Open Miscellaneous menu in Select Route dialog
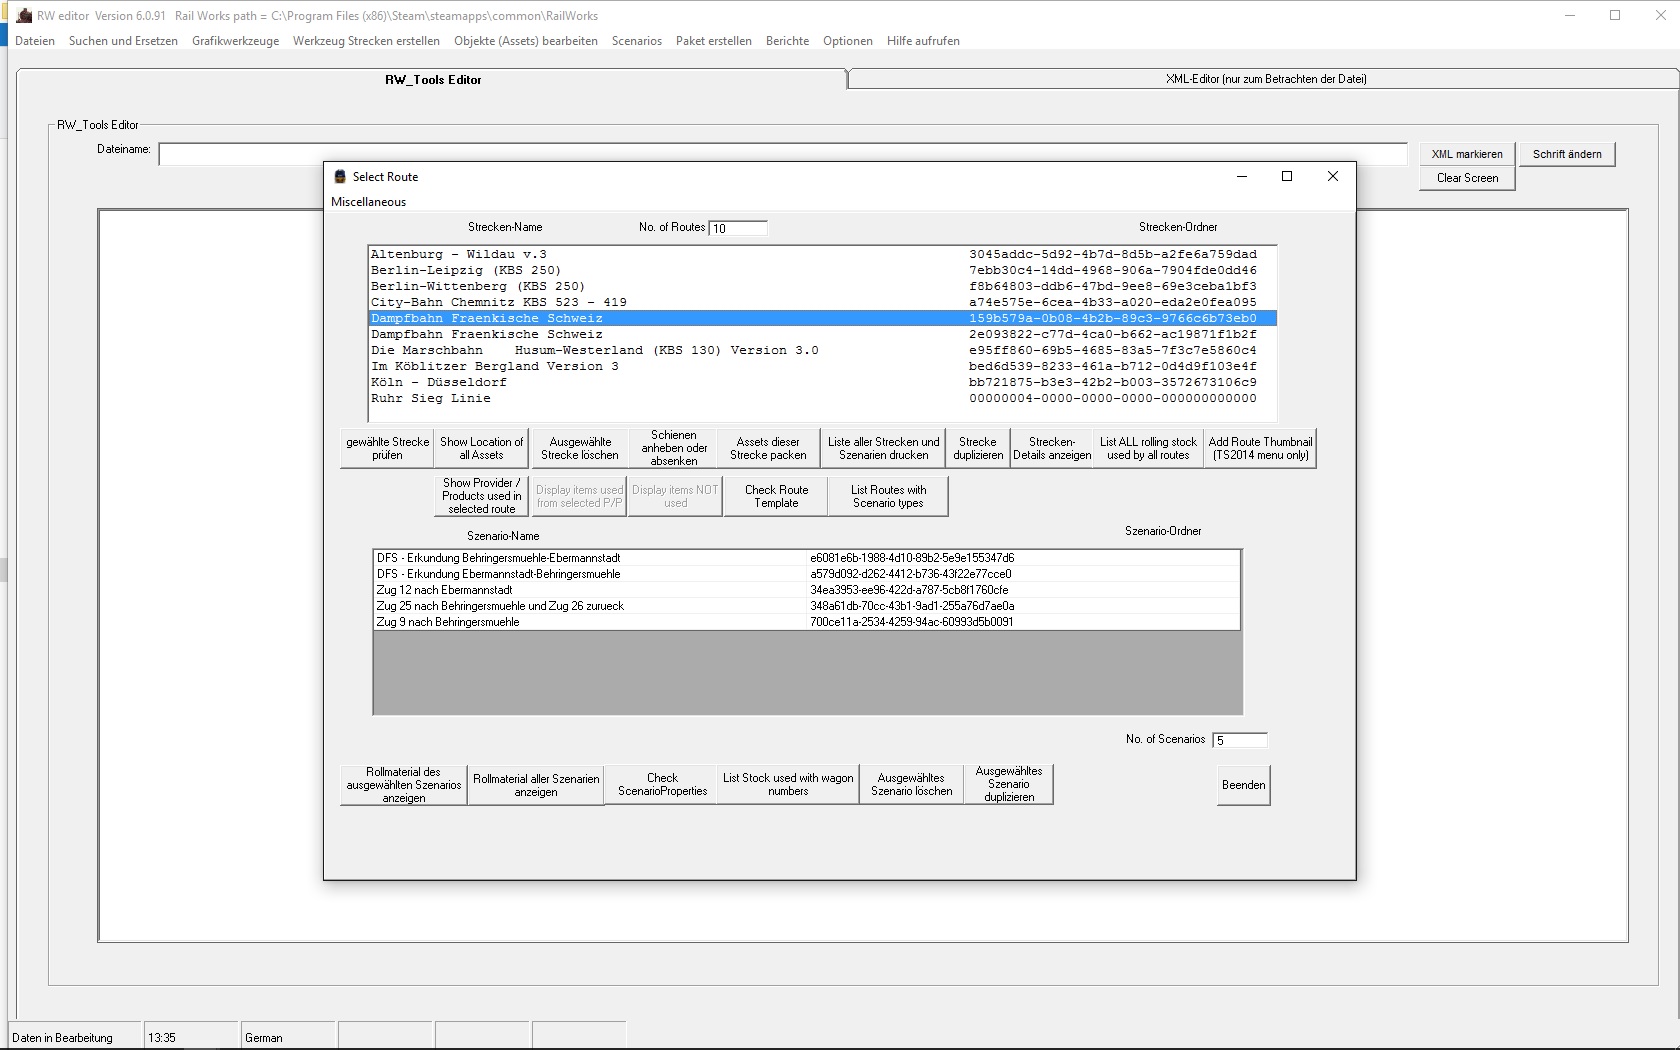The height and width of the screenshot is (1050, 1680). pos(368,202)
